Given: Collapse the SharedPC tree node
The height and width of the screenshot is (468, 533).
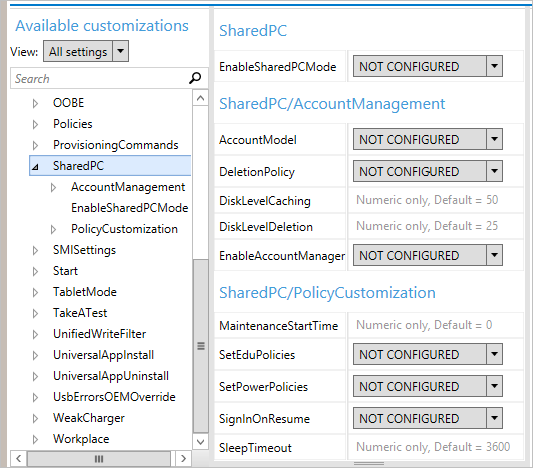Looking at the screenshot, I should coord(35,166).
